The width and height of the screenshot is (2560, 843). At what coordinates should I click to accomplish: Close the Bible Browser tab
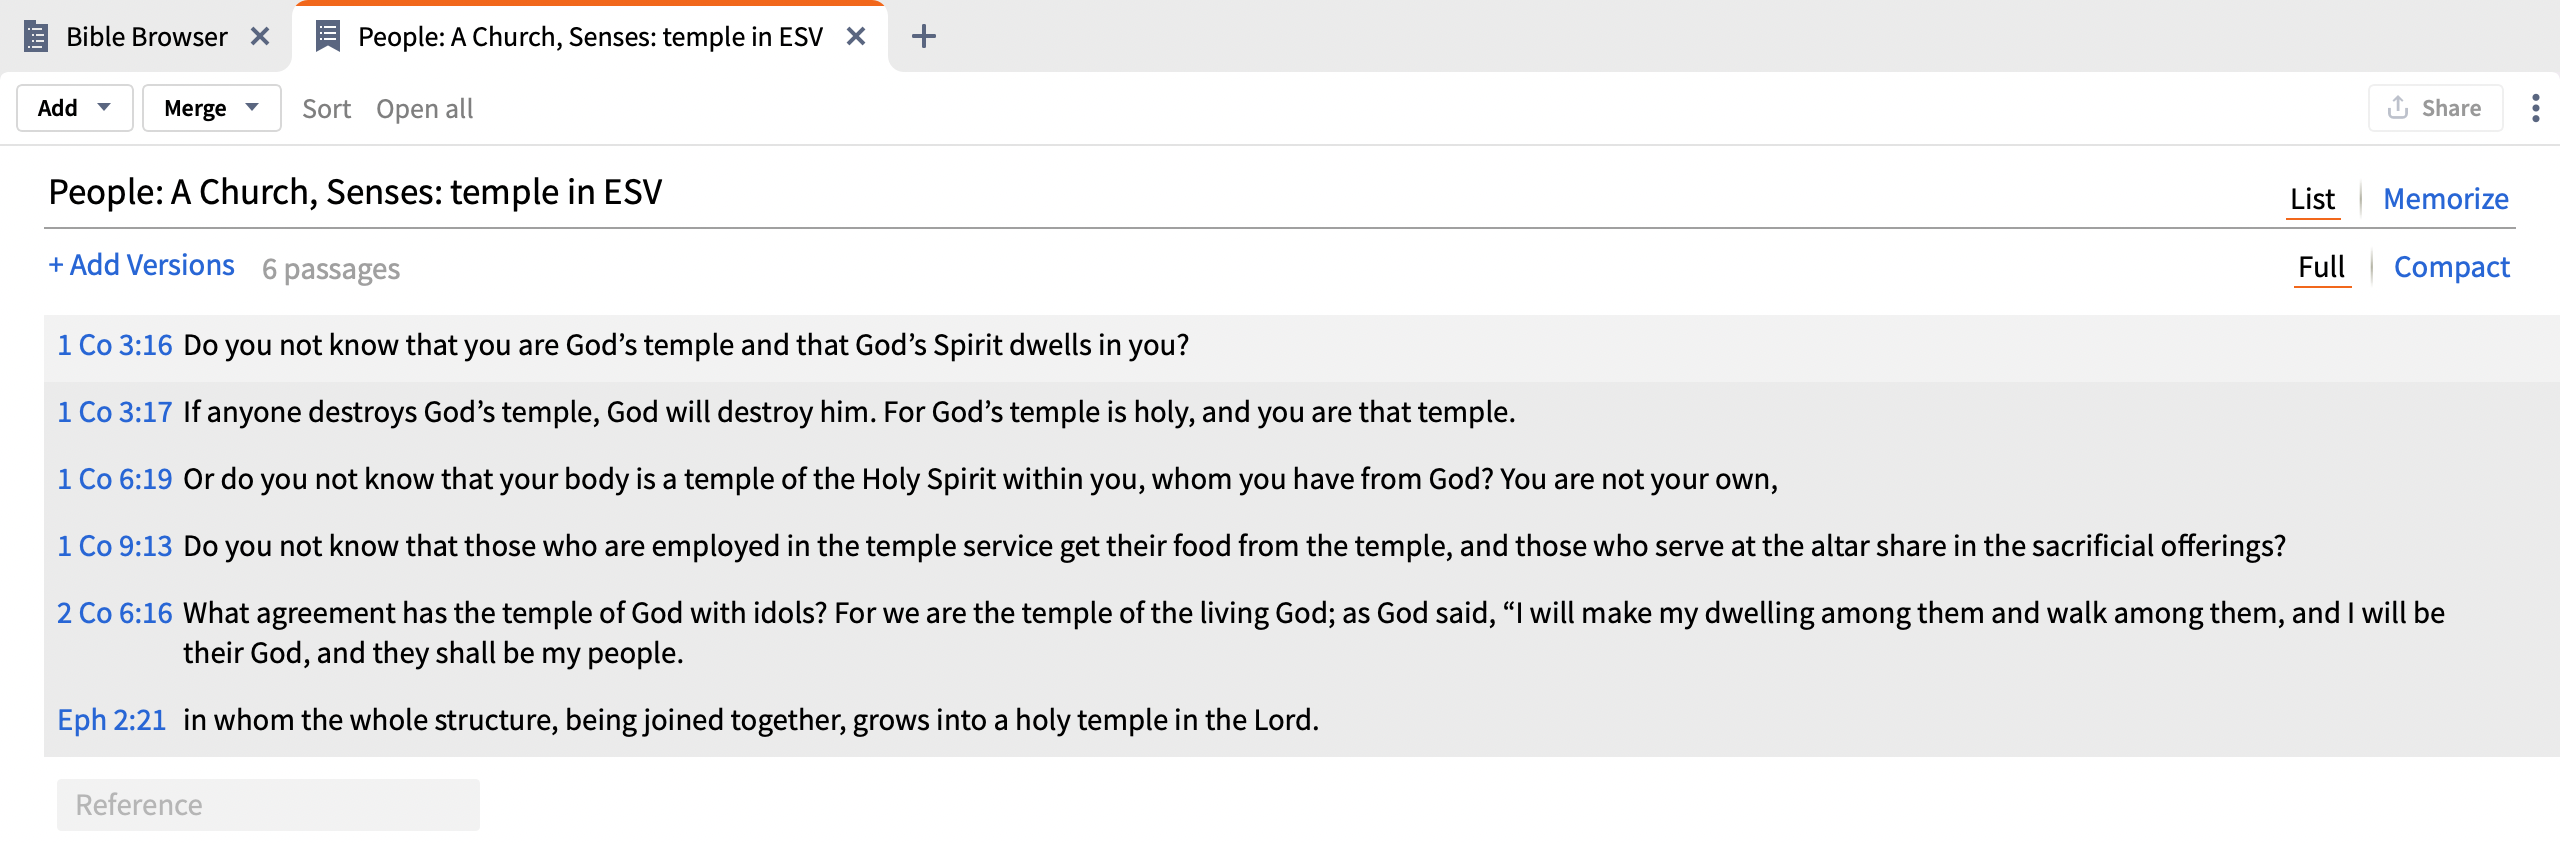(260, 37)
